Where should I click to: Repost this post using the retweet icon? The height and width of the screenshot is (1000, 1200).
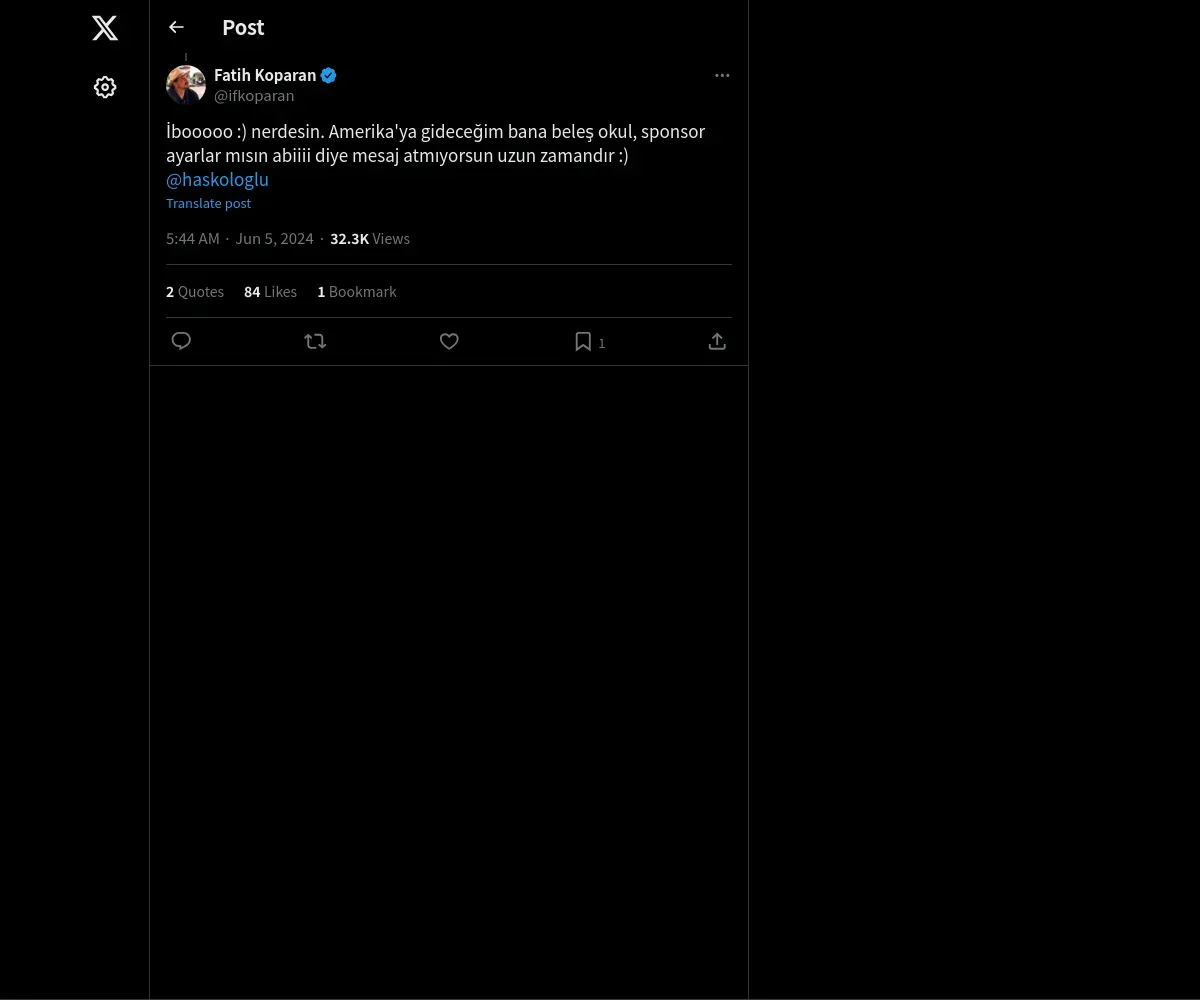pos(315,342)
